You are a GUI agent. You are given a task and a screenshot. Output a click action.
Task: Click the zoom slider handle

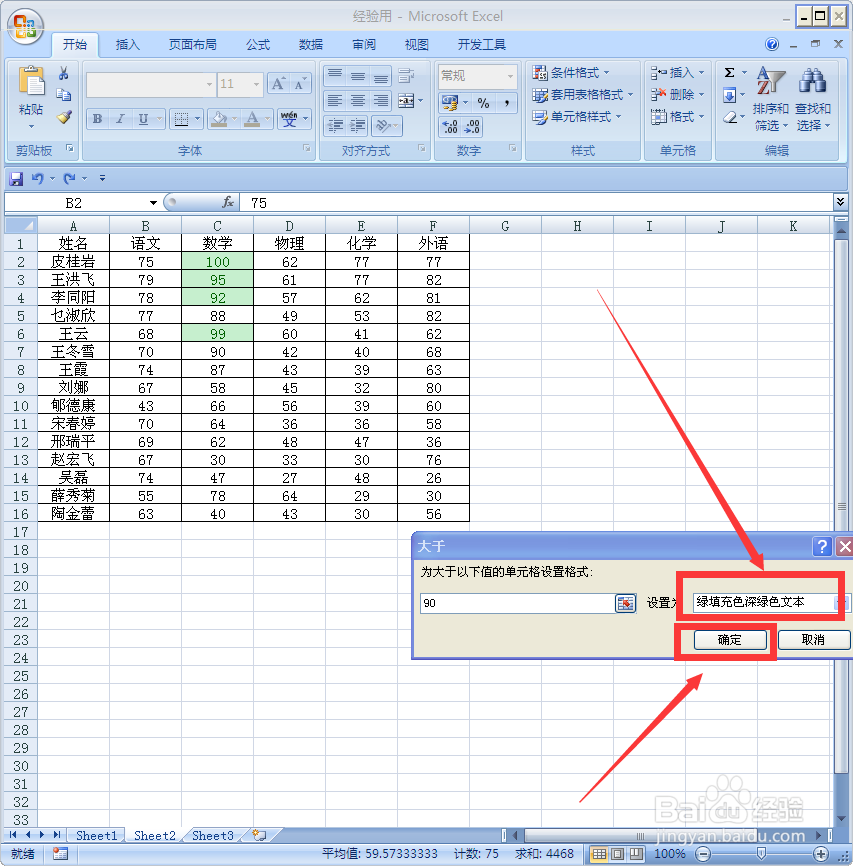(x=761, y=854)
